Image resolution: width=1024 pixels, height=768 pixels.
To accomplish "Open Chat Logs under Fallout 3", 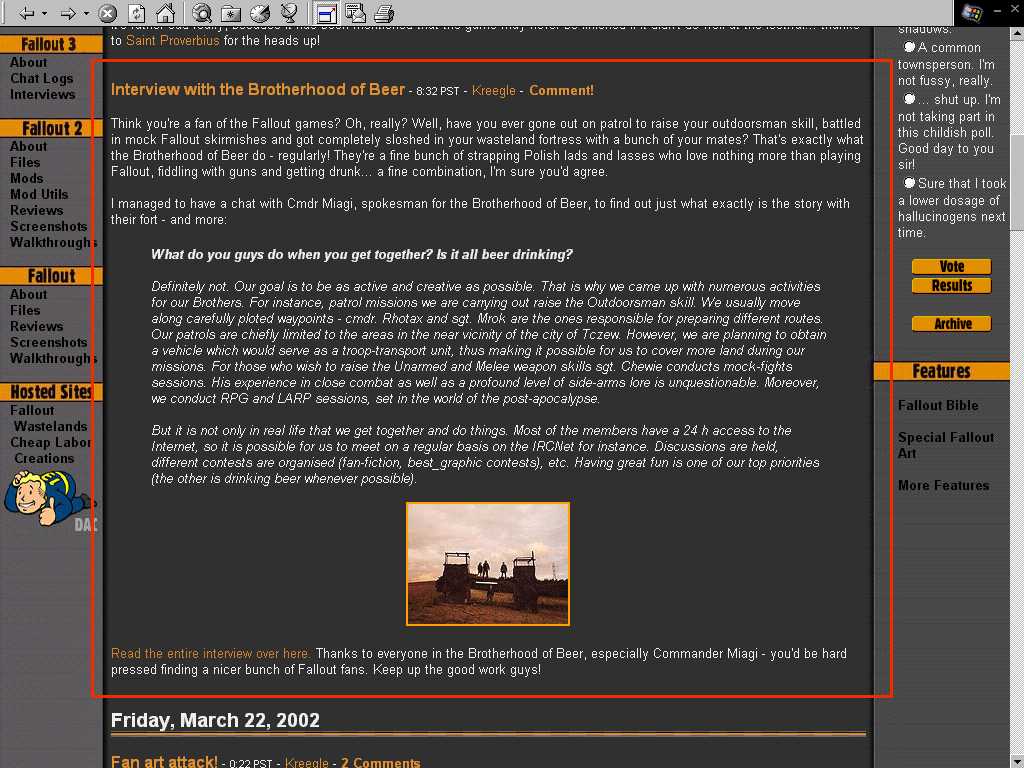I will pos(42,78).
